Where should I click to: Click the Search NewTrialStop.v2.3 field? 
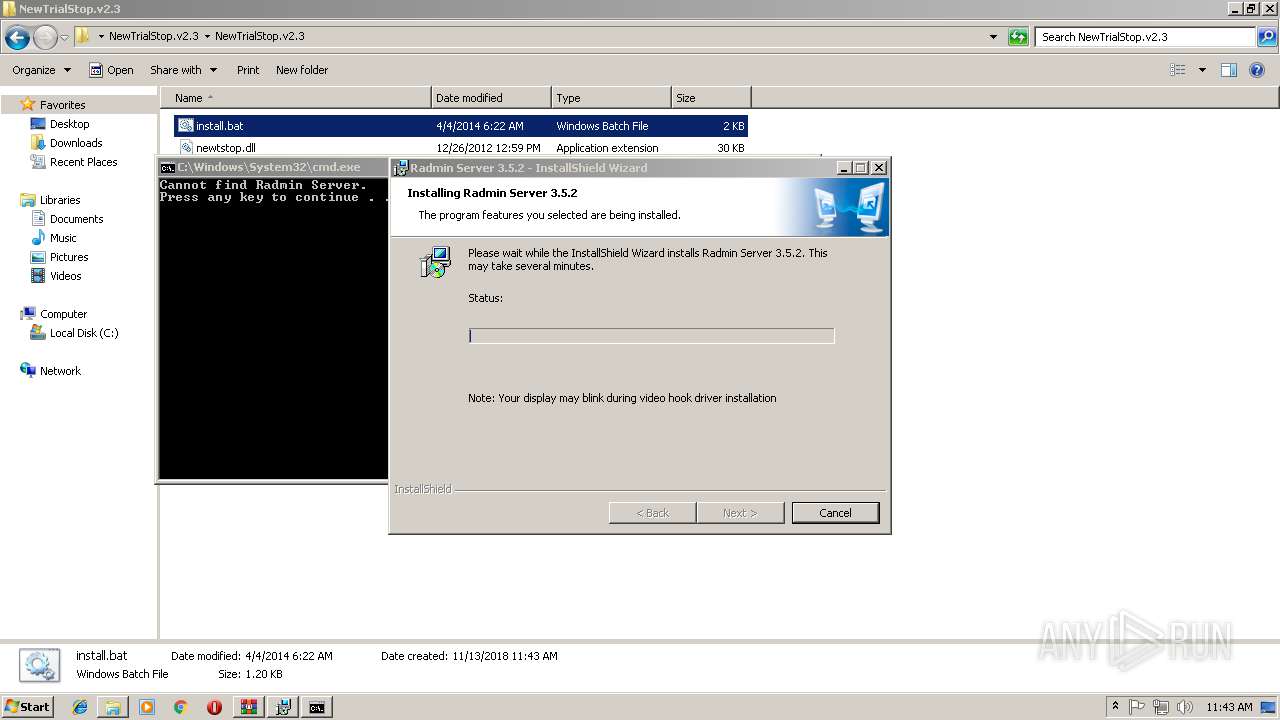click(1146, 37)
